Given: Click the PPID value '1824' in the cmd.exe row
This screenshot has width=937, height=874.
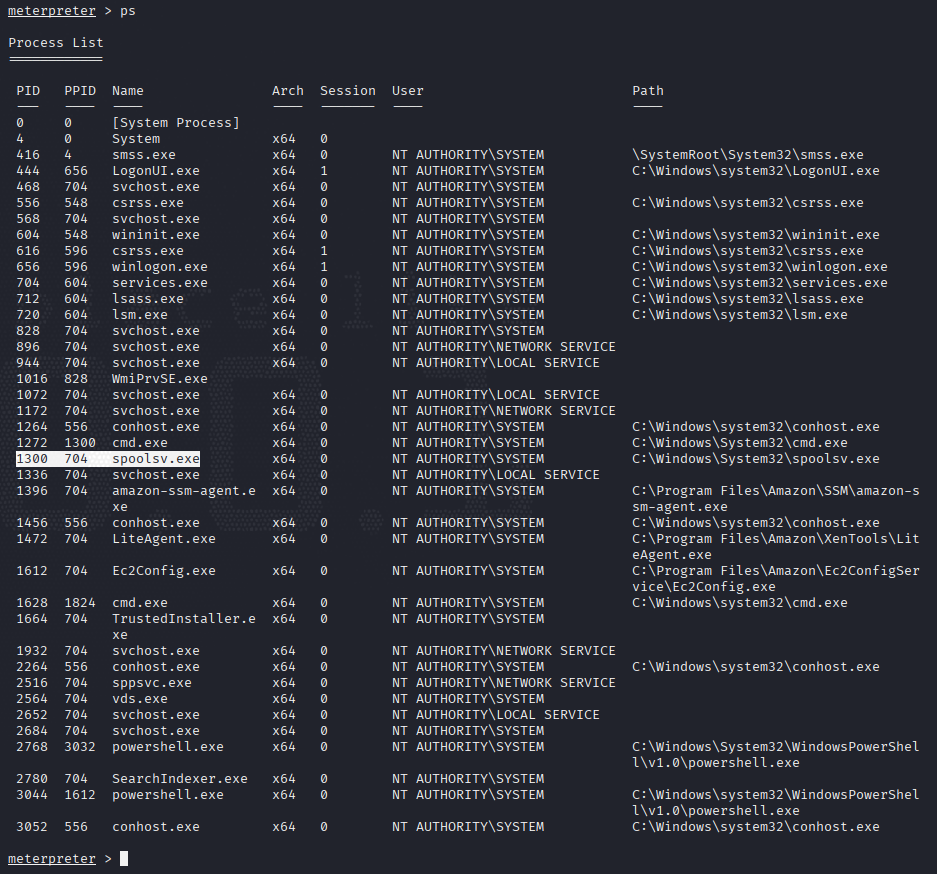Looking at the screenshot, I should [x=80, y=603].
